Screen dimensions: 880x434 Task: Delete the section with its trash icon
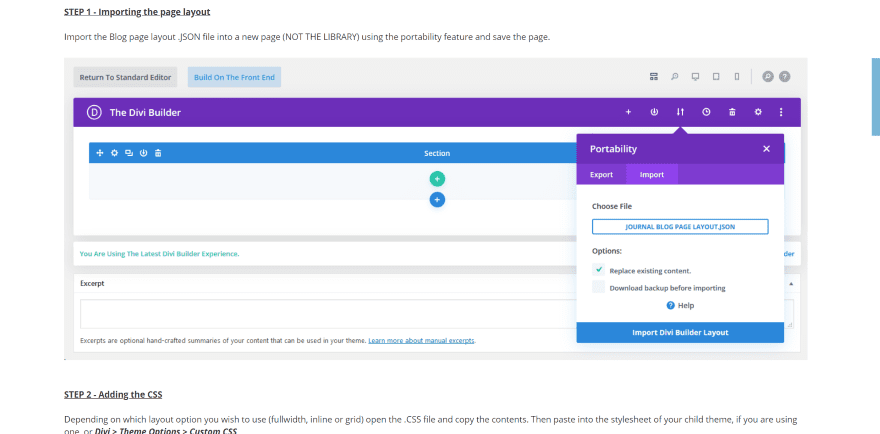pyautogui.click(x=158, y=153)
